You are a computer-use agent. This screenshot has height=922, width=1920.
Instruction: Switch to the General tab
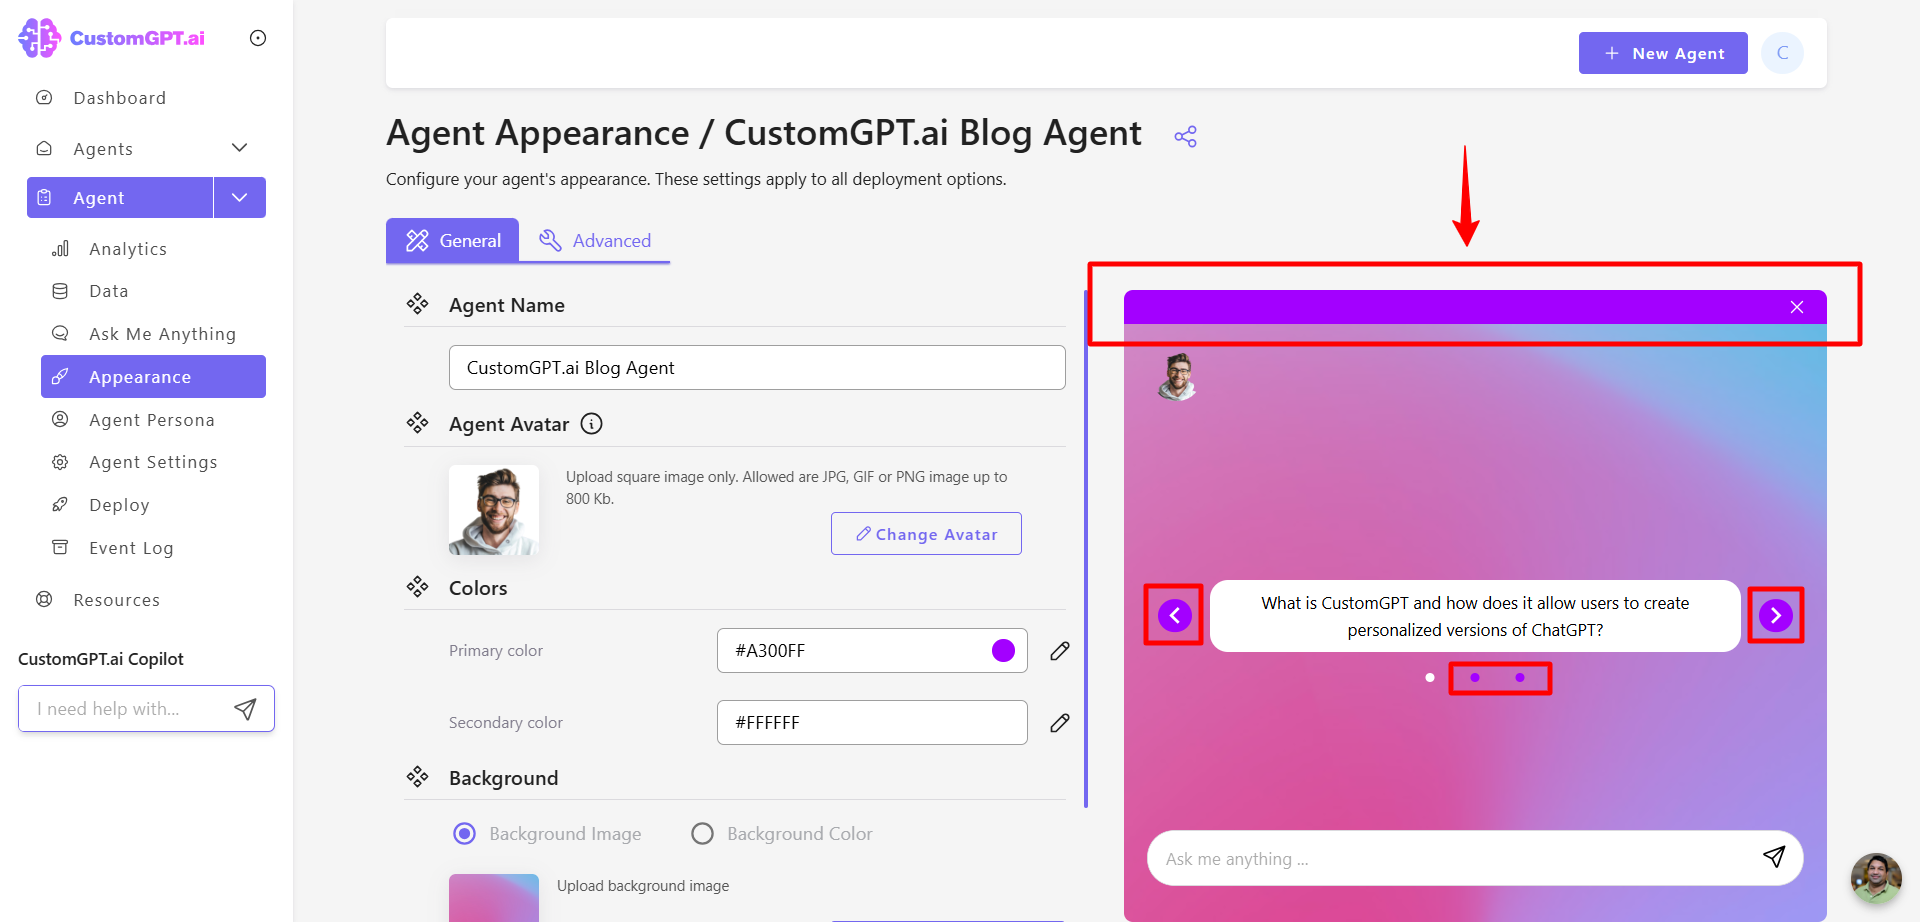coord(452,241)
